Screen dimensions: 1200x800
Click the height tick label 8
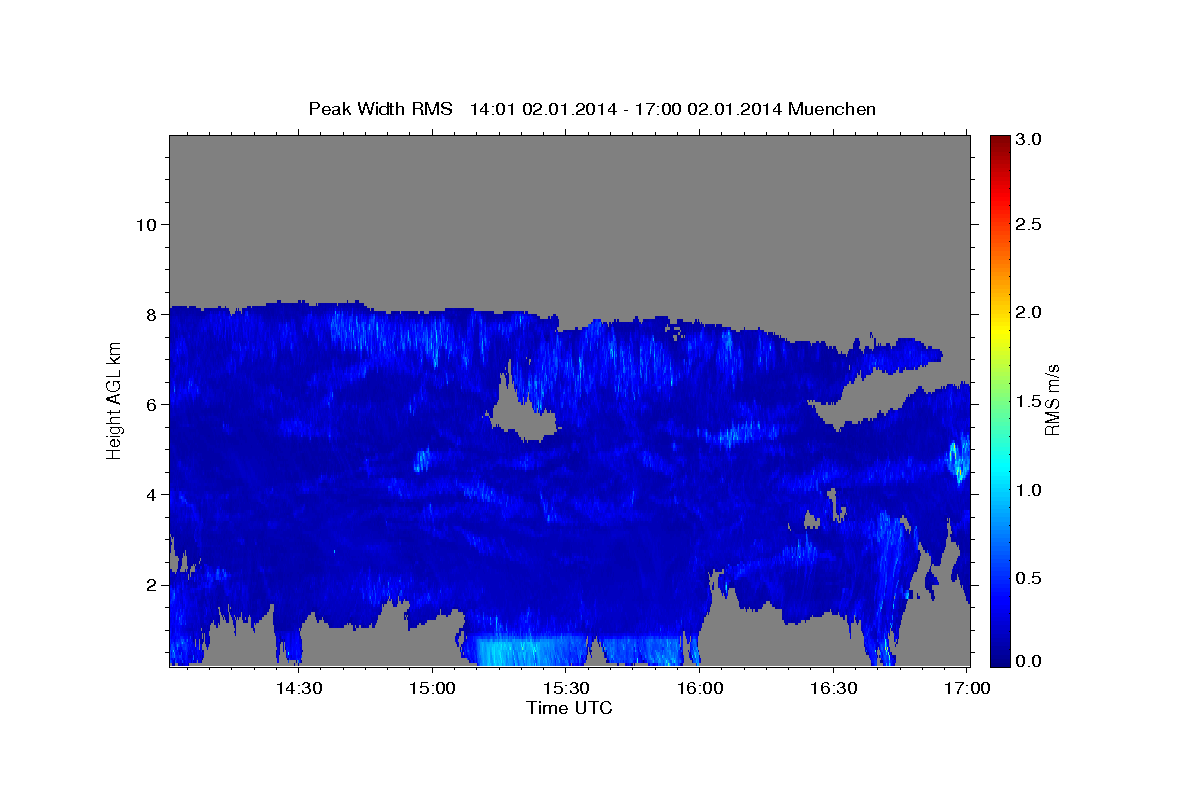click(151, 314)
